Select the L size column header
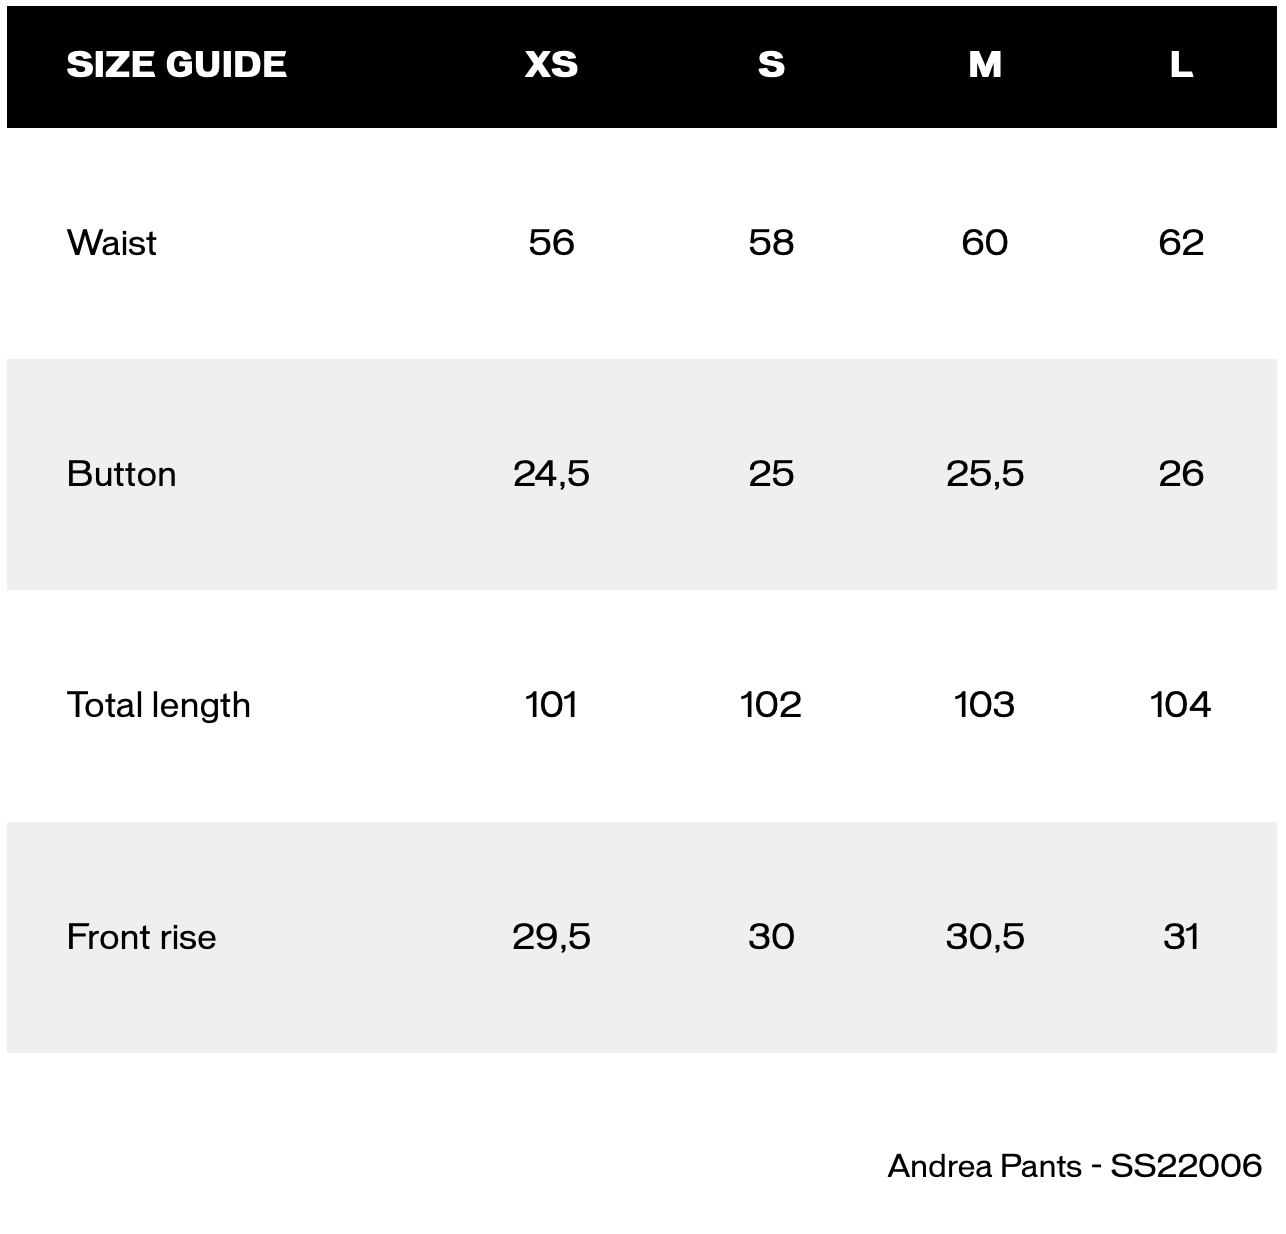Viewport: 1286px width, 1234px height. click(1181, 65)
